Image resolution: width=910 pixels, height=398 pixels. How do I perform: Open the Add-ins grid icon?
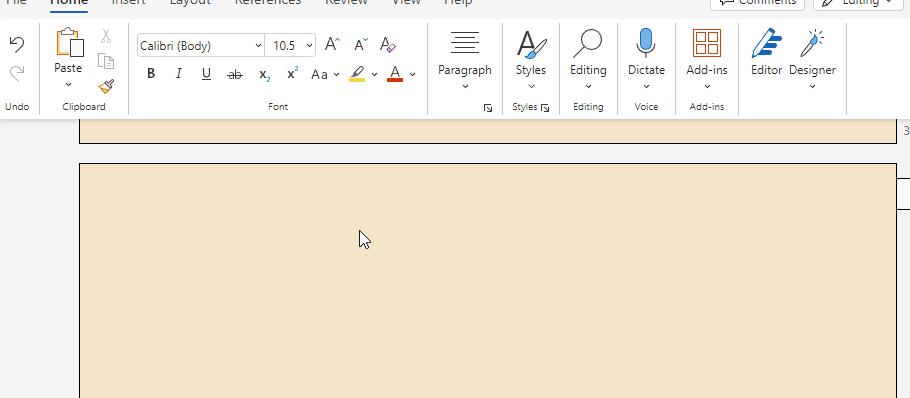(x=706, y=44)
